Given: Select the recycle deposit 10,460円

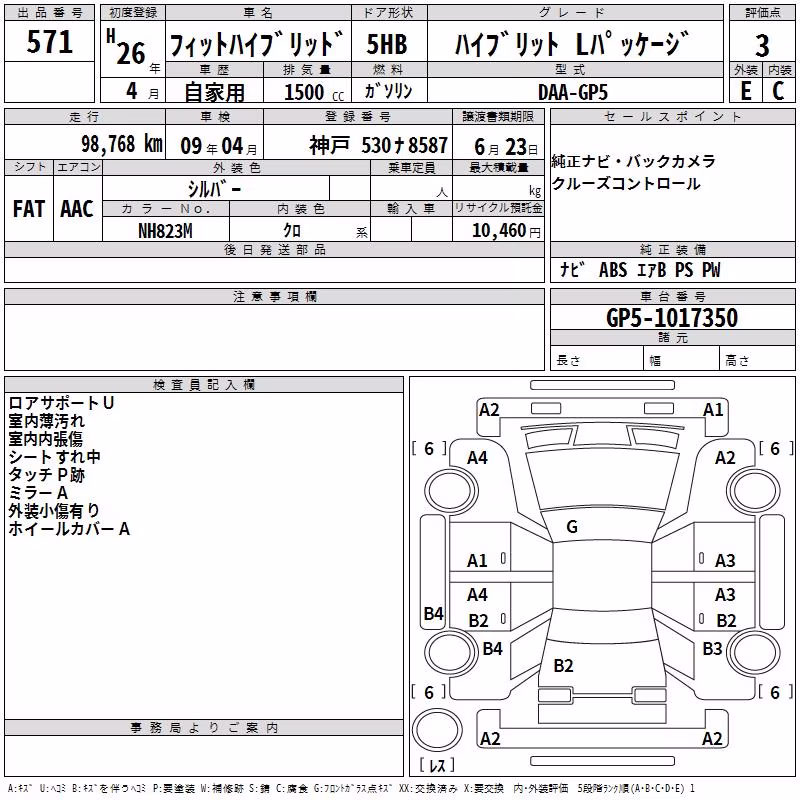Looking at the screenshot, I should (506, 231).
